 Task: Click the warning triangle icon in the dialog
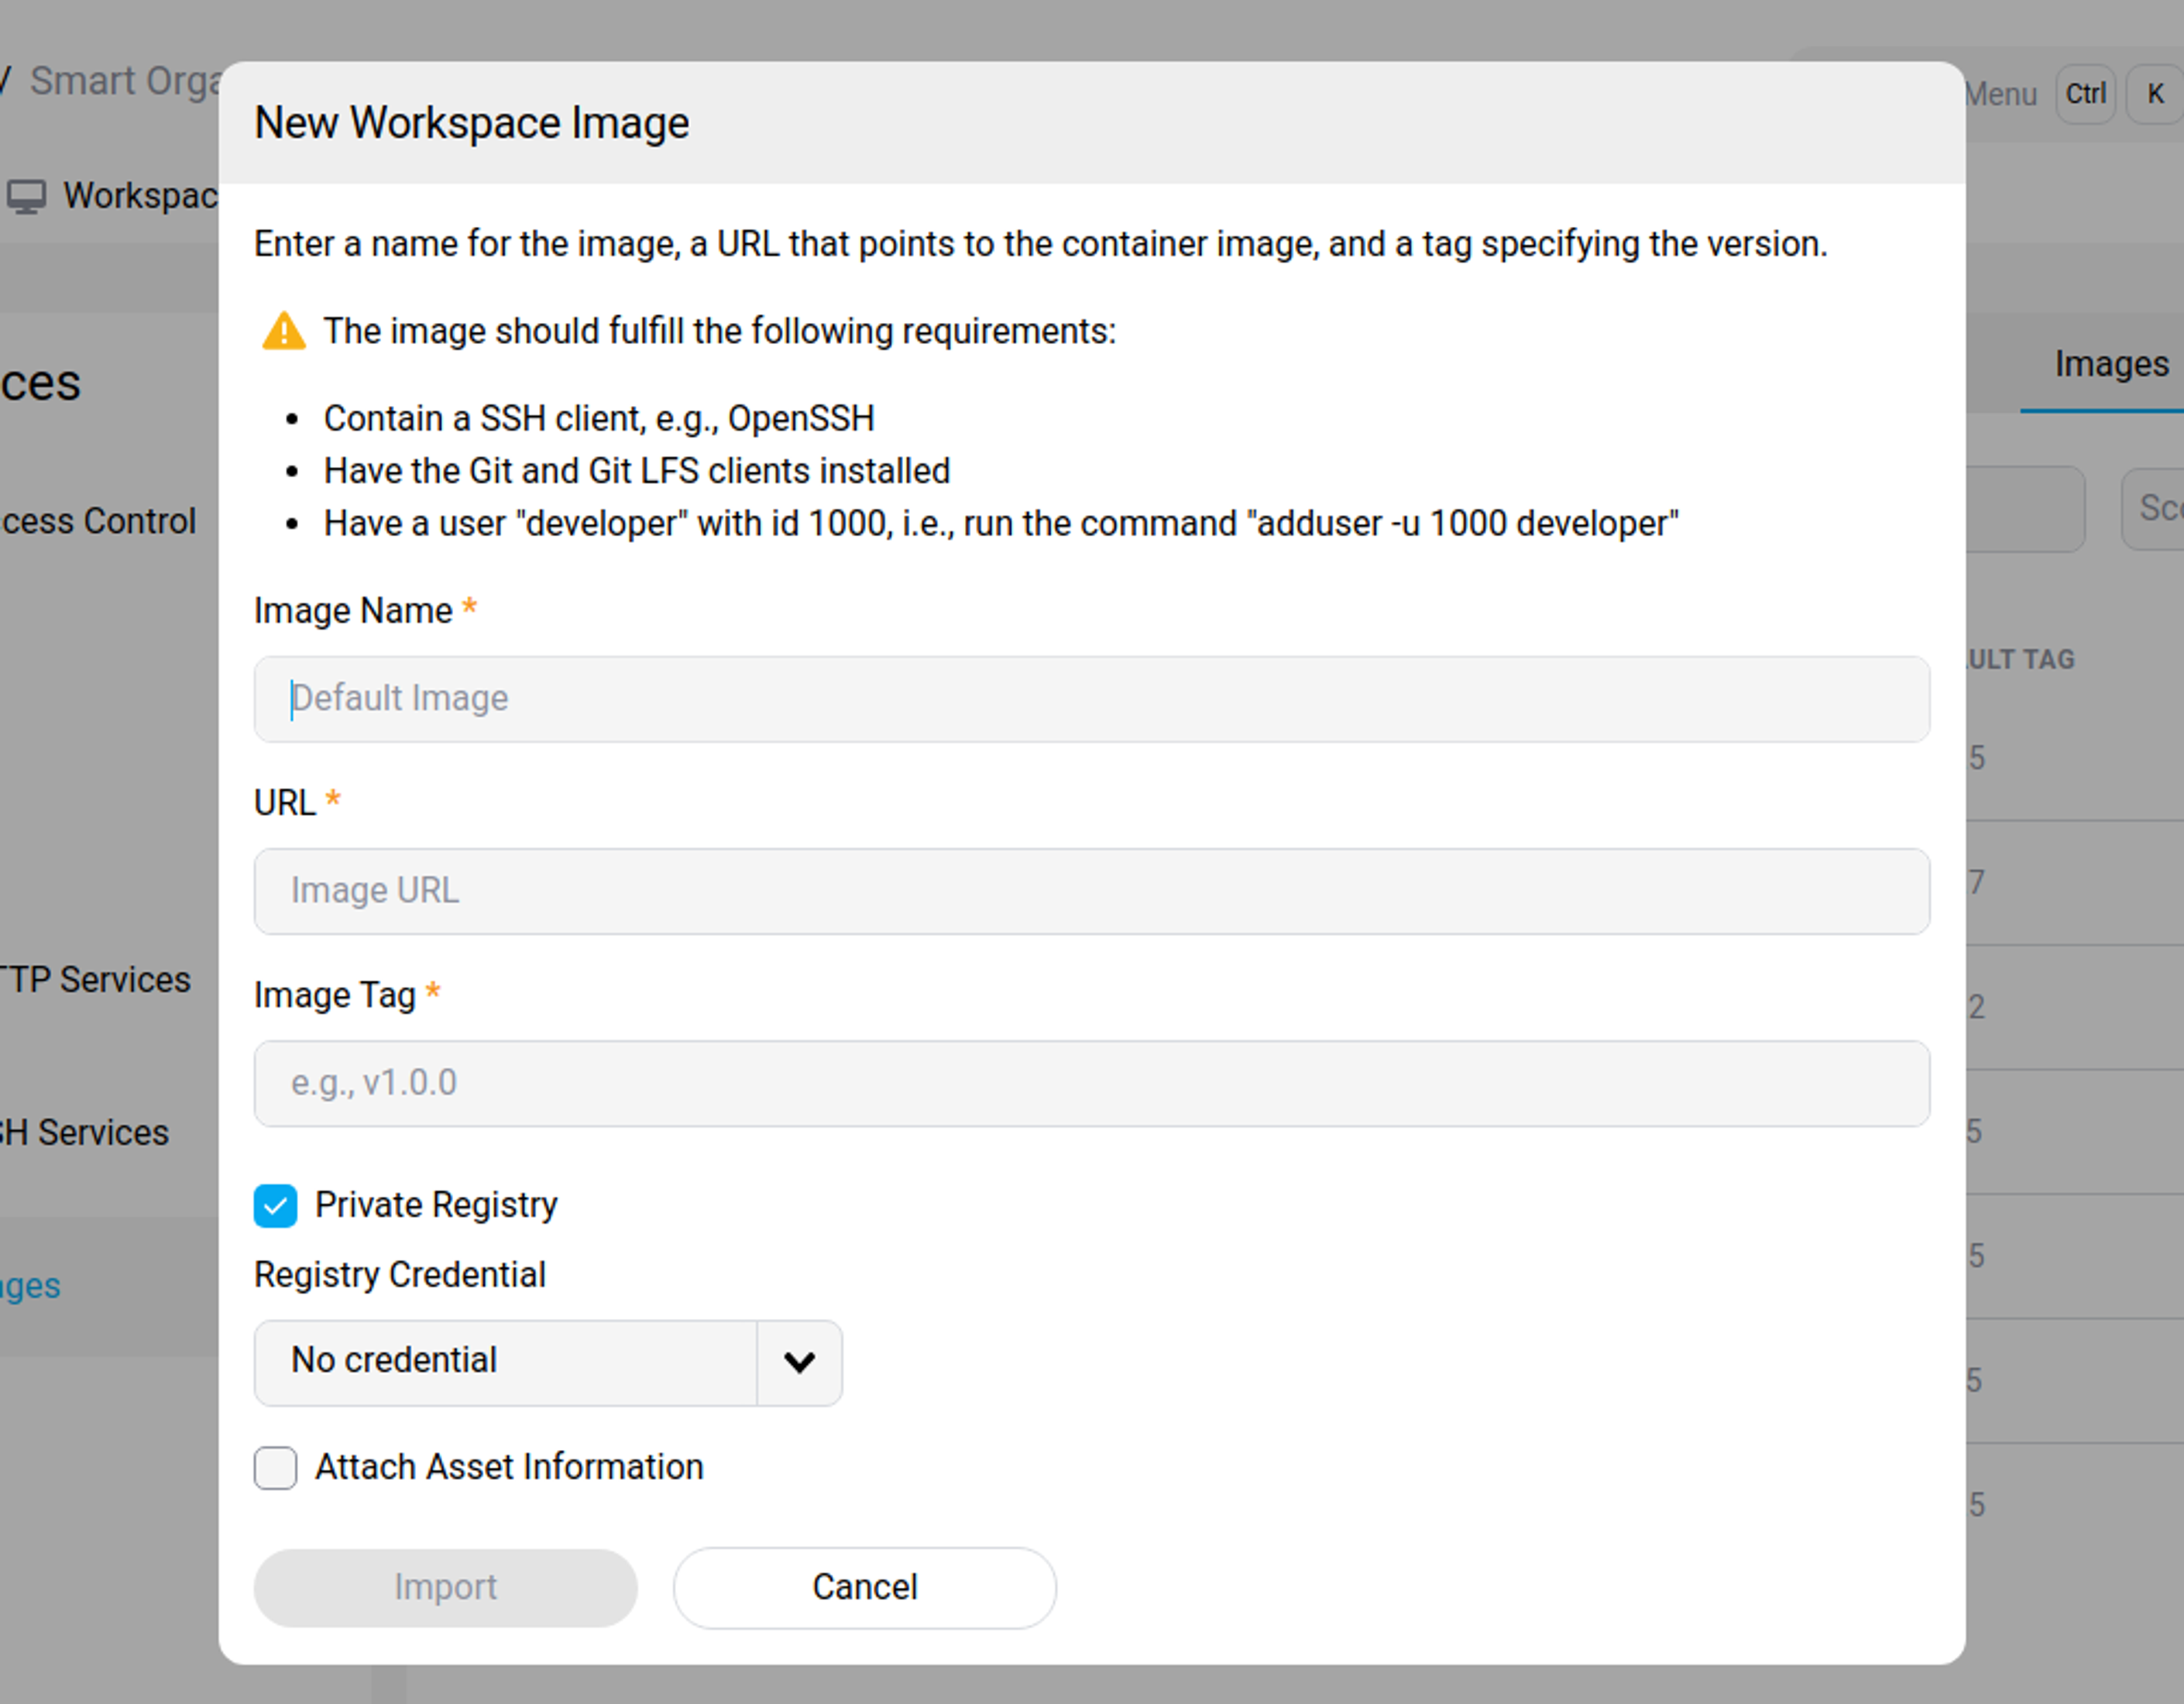(283, 331)
